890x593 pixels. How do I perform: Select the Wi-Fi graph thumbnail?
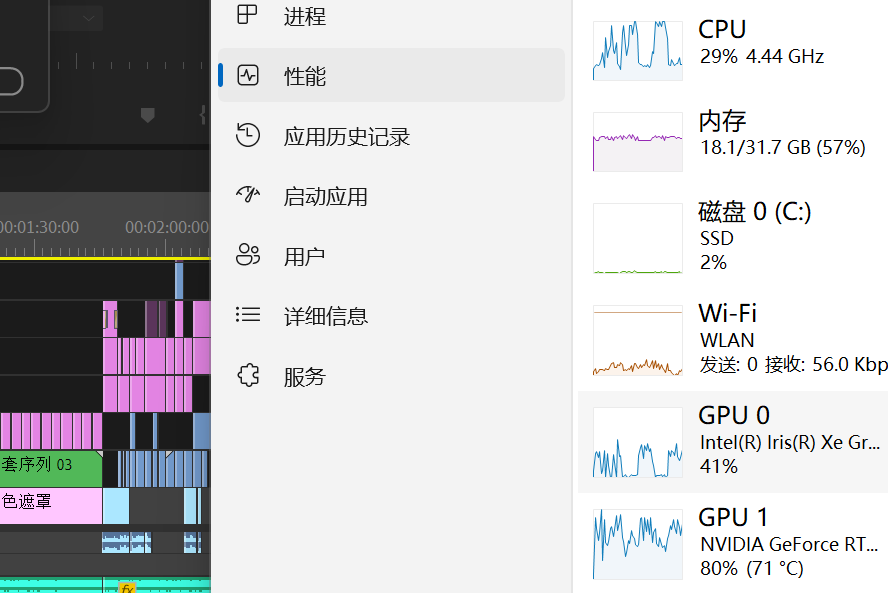click(x=637, y=340)
